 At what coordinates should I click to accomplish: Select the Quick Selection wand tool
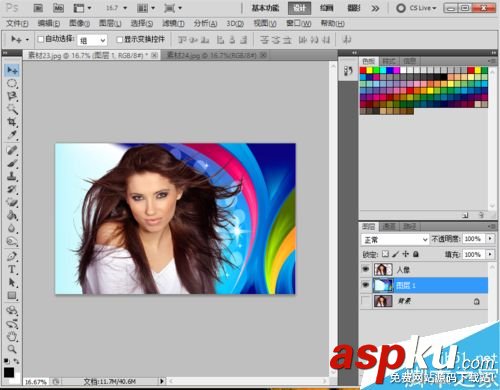pos(12,109)
